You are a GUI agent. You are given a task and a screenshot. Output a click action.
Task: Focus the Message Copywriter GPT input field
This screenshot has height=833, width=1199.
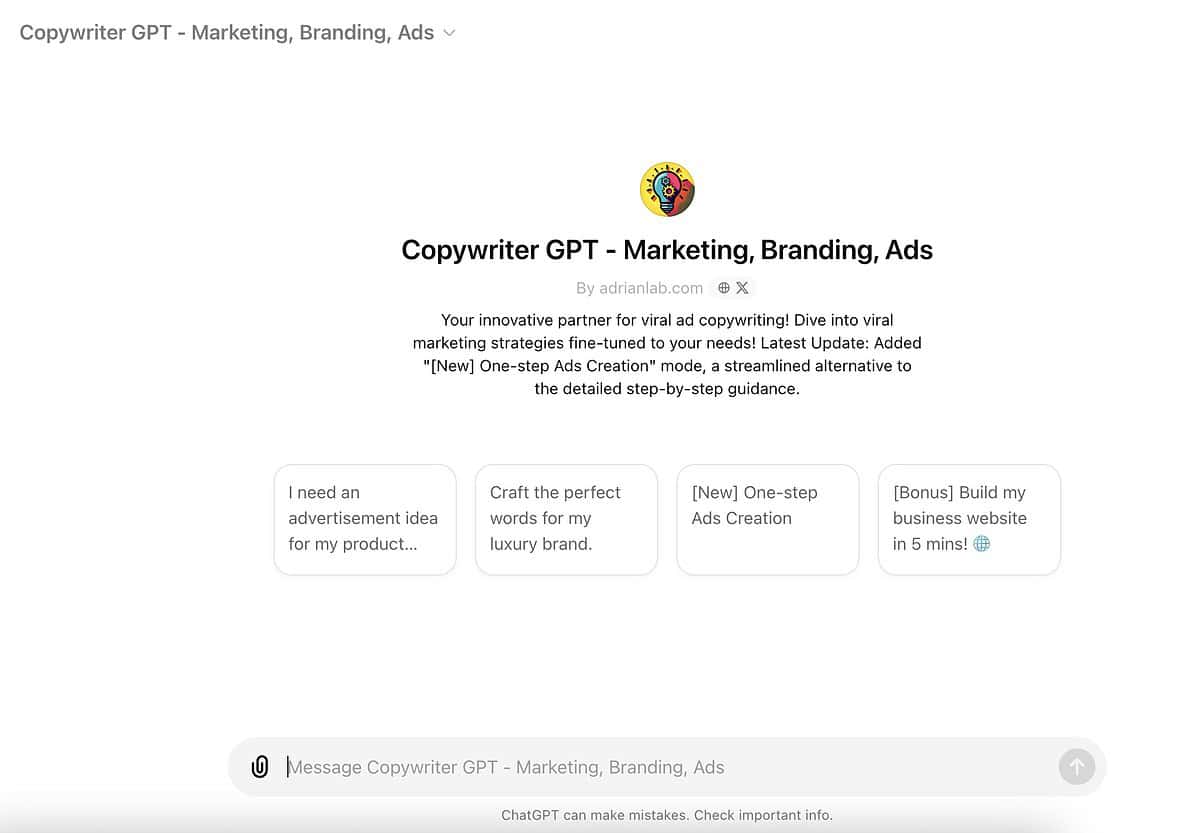pyautogui.click(x=660, y=767)
